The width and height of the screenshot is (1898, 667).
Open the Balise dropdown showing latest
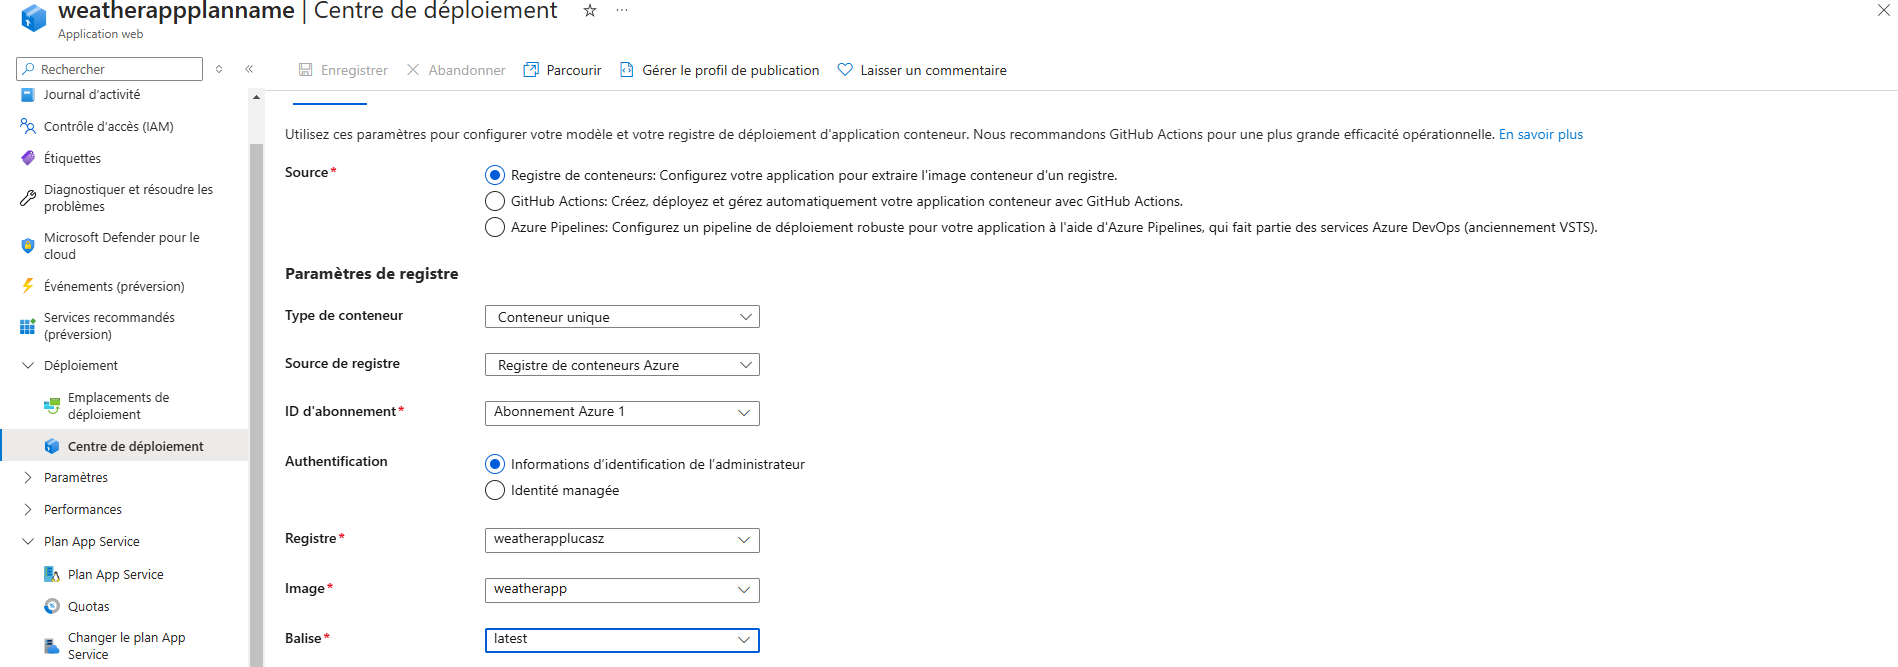tap(622, 640)
